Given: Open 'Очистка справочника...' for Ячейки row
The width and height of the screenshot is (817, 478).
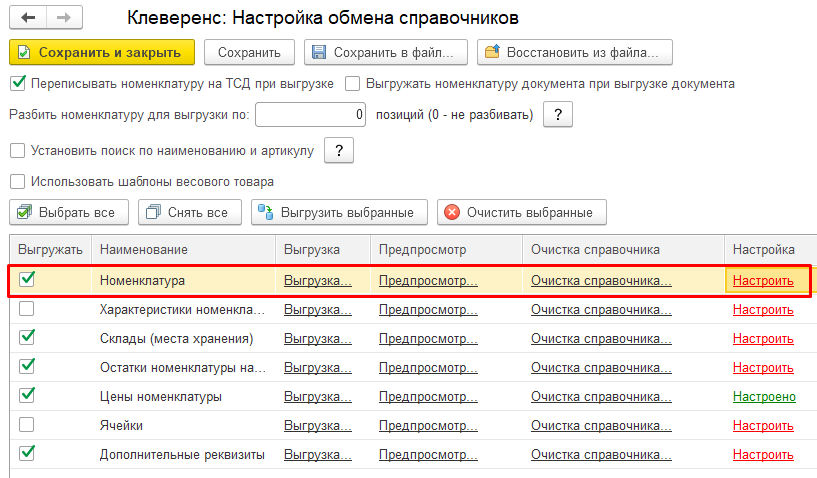Looking at the screenshot, I should tap(601, 426).
